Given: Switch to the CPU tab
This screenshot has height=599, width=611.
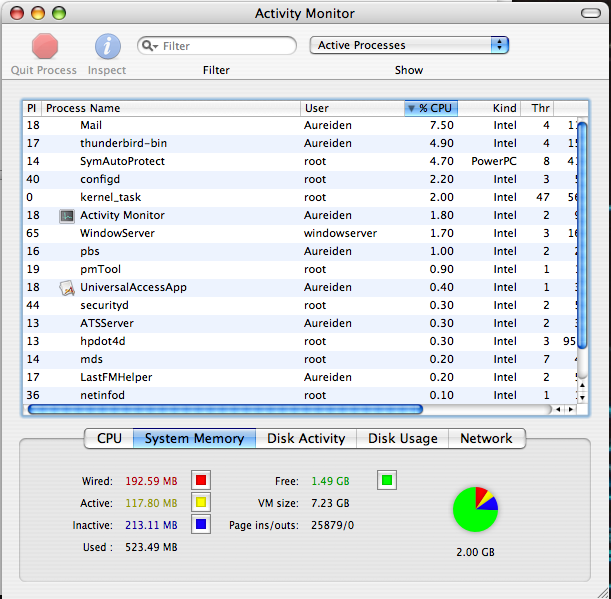Looking at the screenshot, I should click(x=109, y=438).
